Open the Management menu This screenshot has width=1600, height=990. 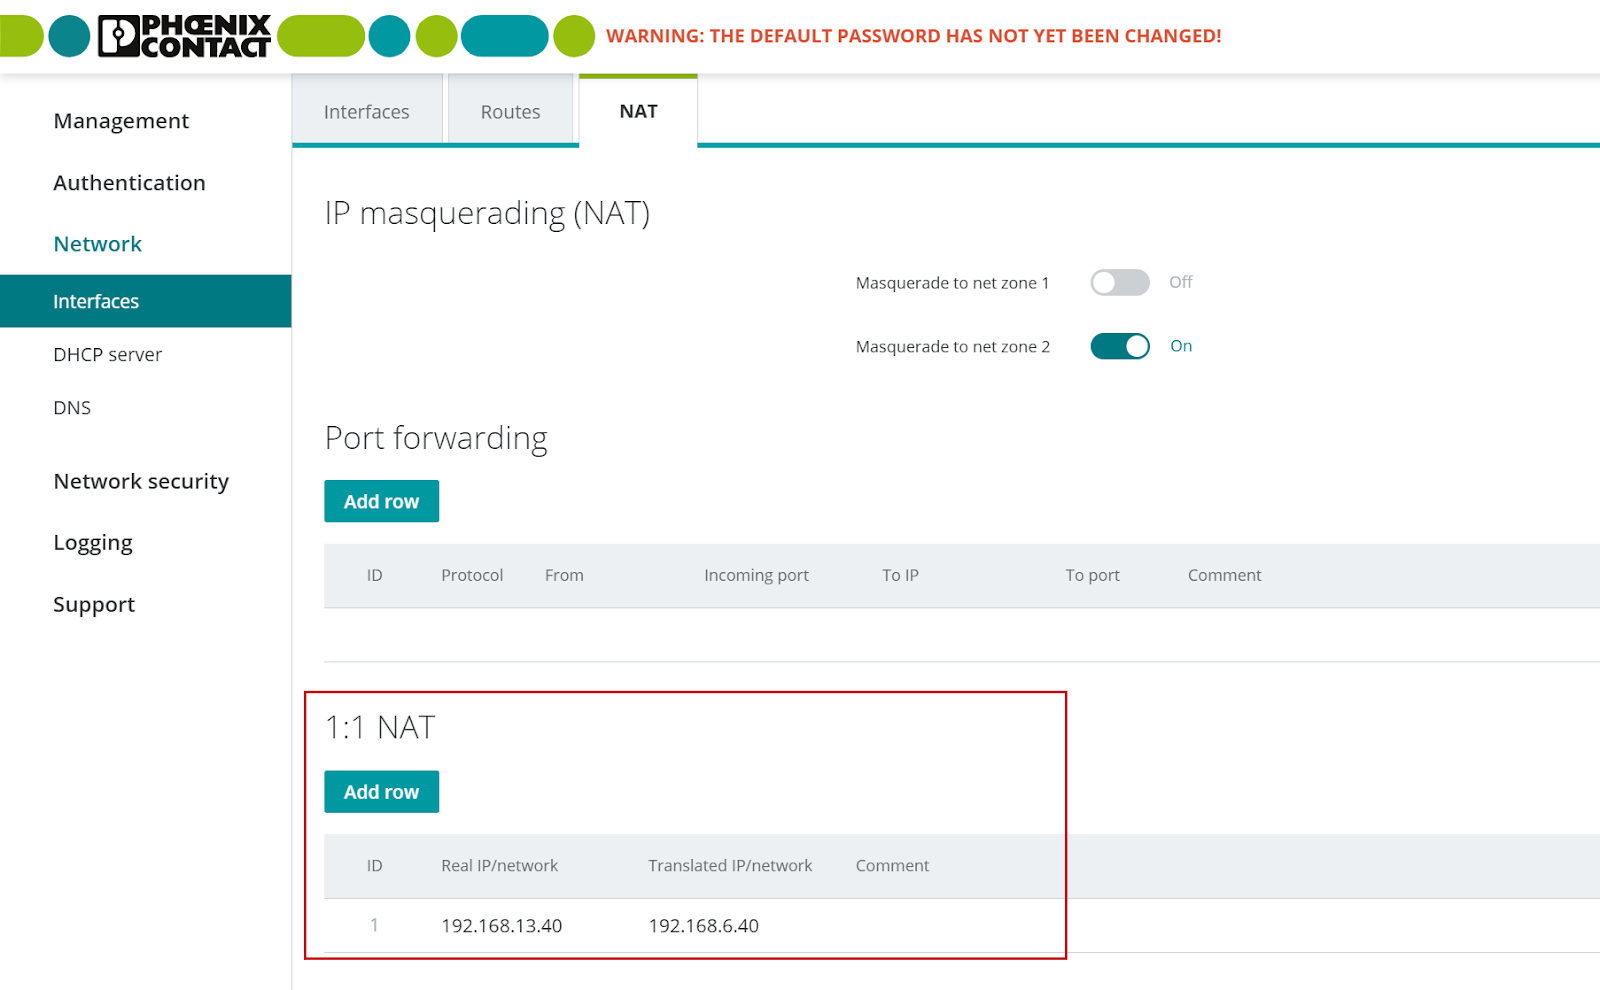pyautogui.click(x=121, y=121)
